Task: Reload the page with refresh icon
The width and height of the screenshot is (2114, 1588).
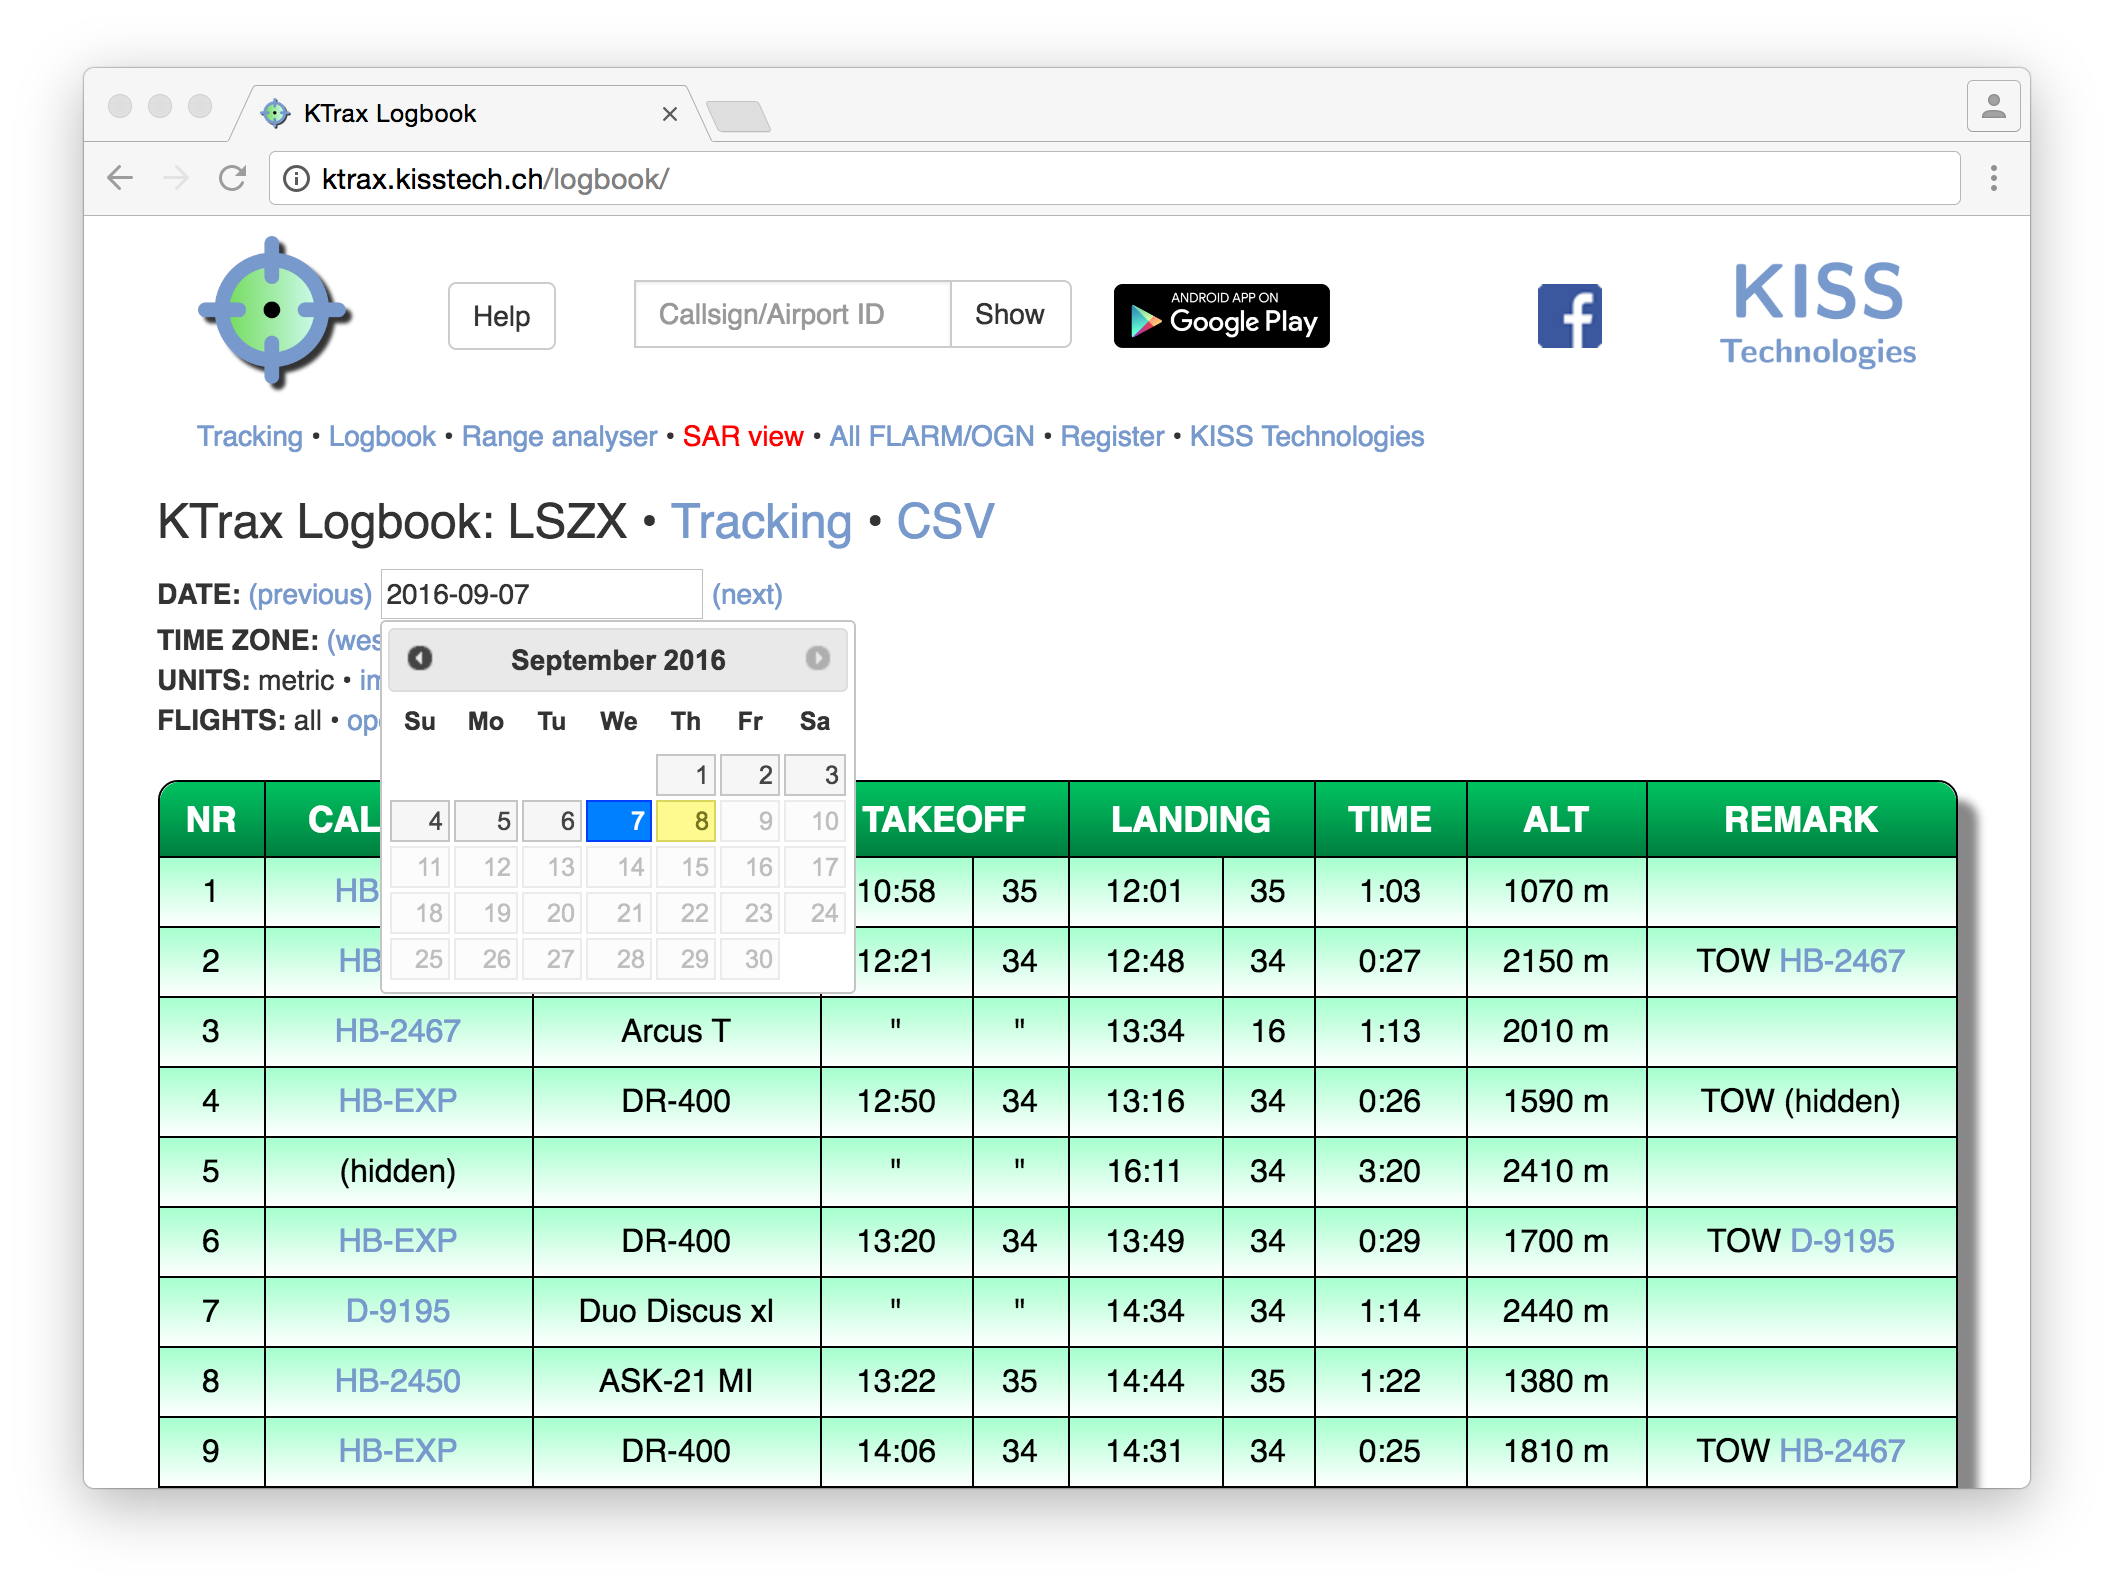Action: pyautogui.click(x=233, y=179)
